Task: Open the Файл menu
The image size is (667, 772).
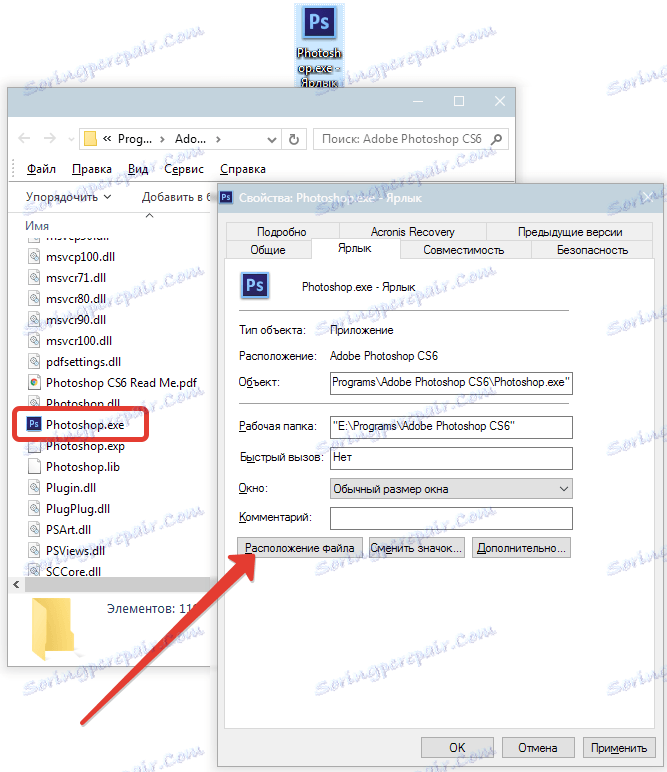Action: coord(41,169)
